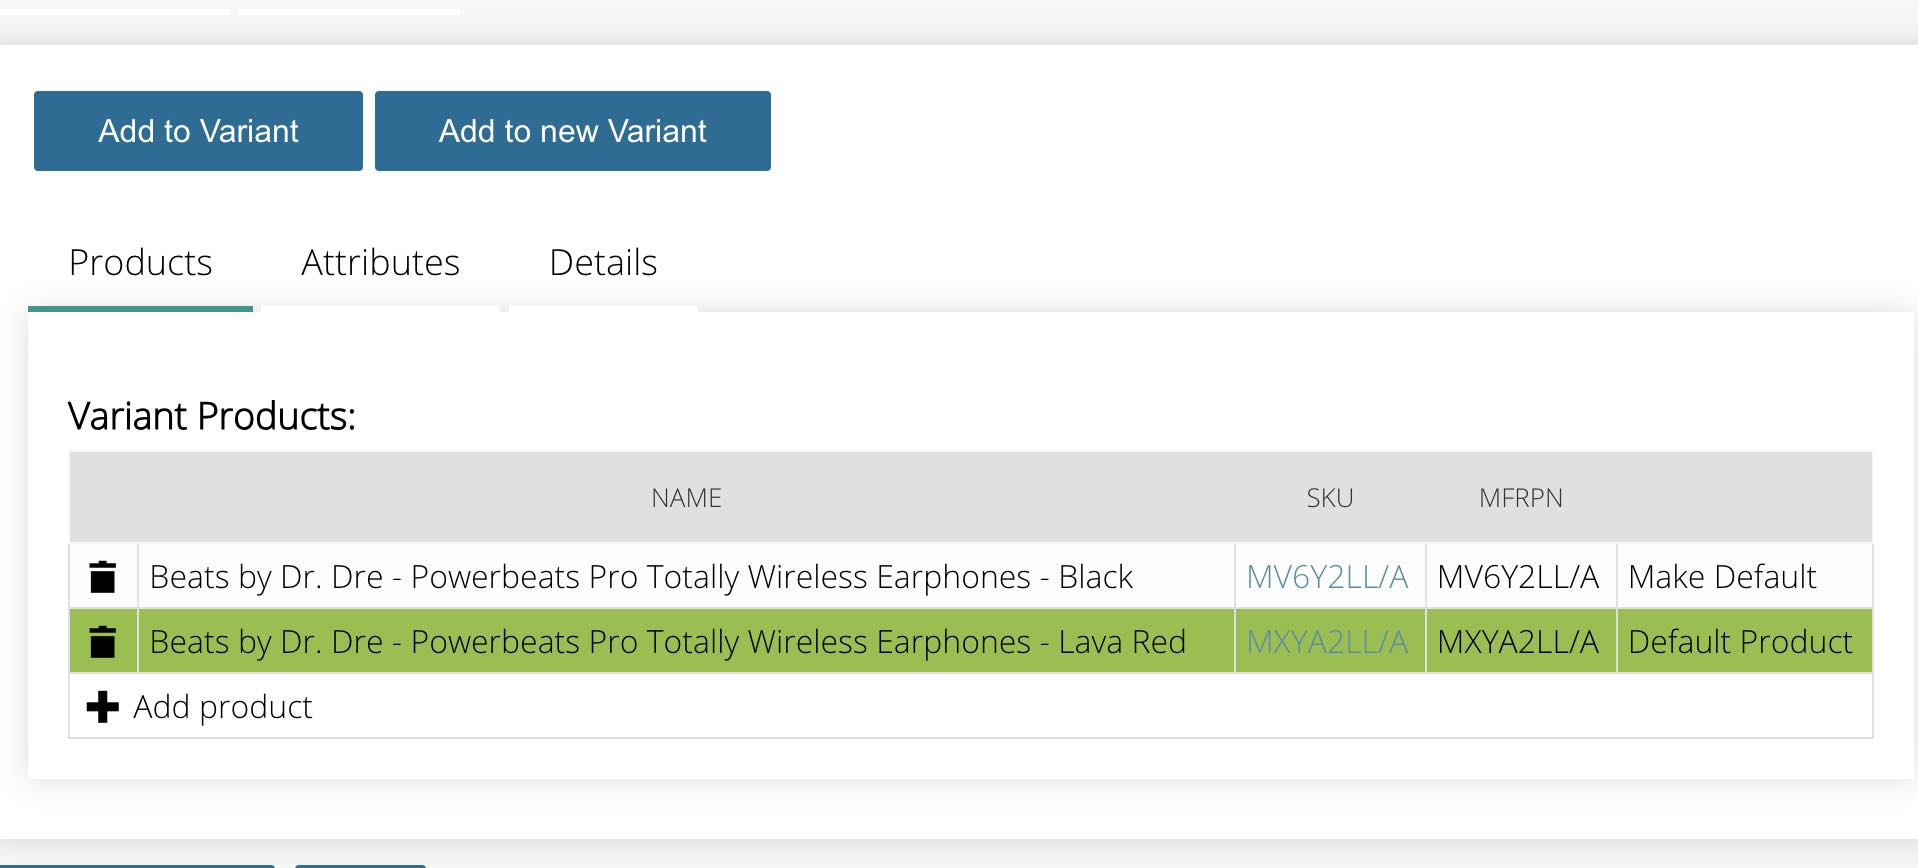Open the Attributes tab

(x=380, y=263)
